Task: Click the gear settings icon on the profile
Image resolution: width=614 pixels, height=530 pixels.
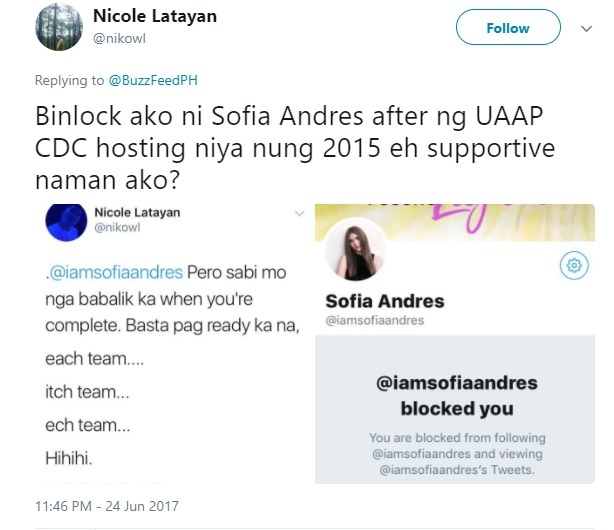Action: click(574, 266)
